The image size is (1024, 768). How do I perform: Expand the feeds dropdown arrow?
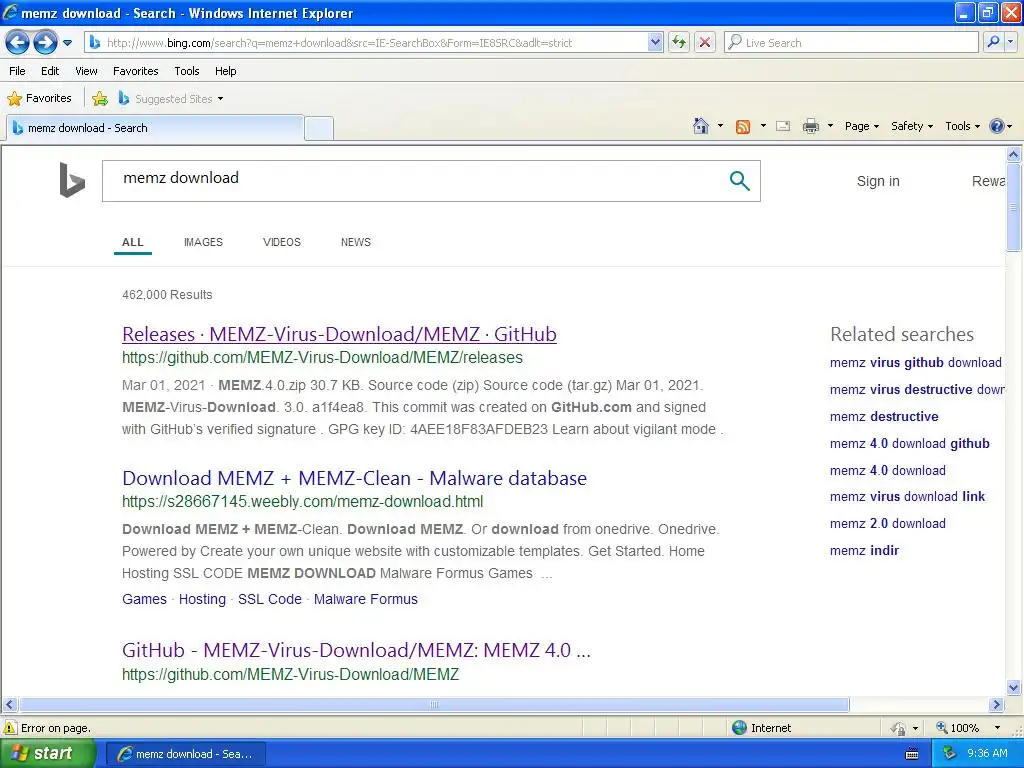tap(763, 126)
